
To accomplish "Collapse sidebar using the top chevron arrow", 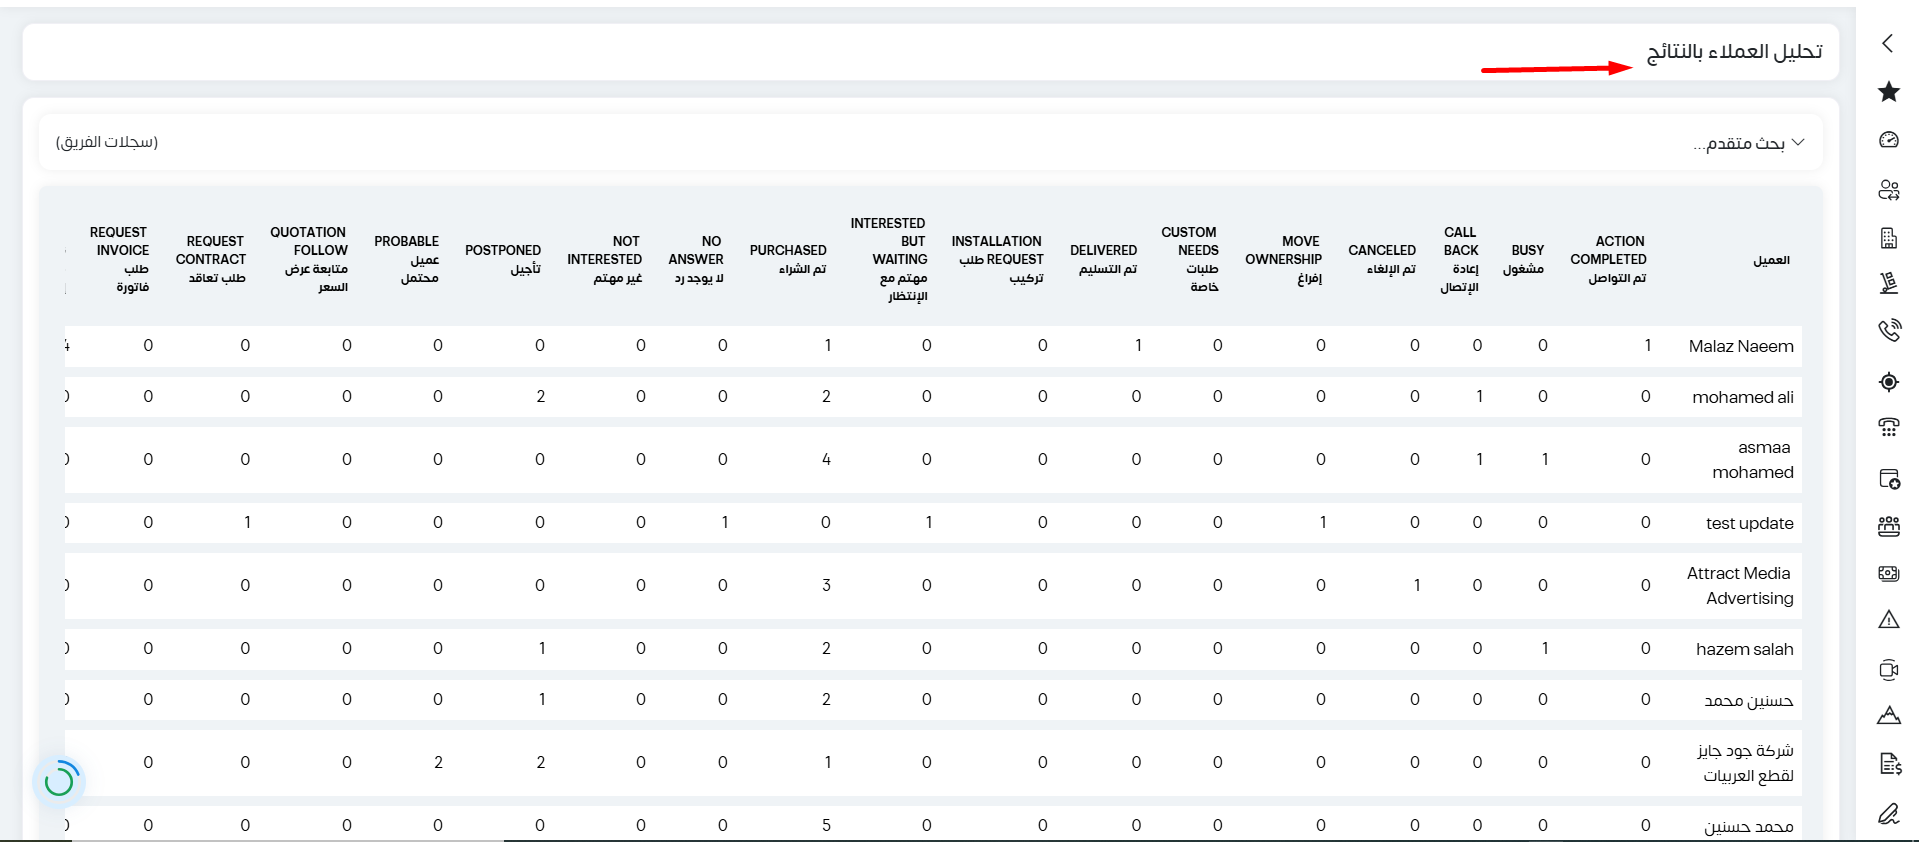I will [1888, 43].
